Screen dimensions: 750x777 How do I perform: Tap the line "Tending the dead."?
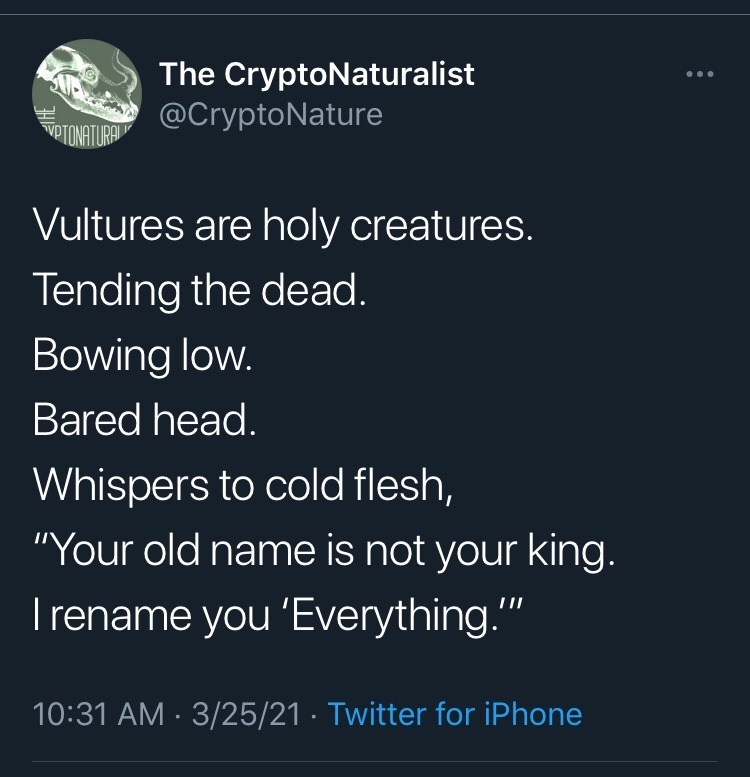tap(197, 290)
